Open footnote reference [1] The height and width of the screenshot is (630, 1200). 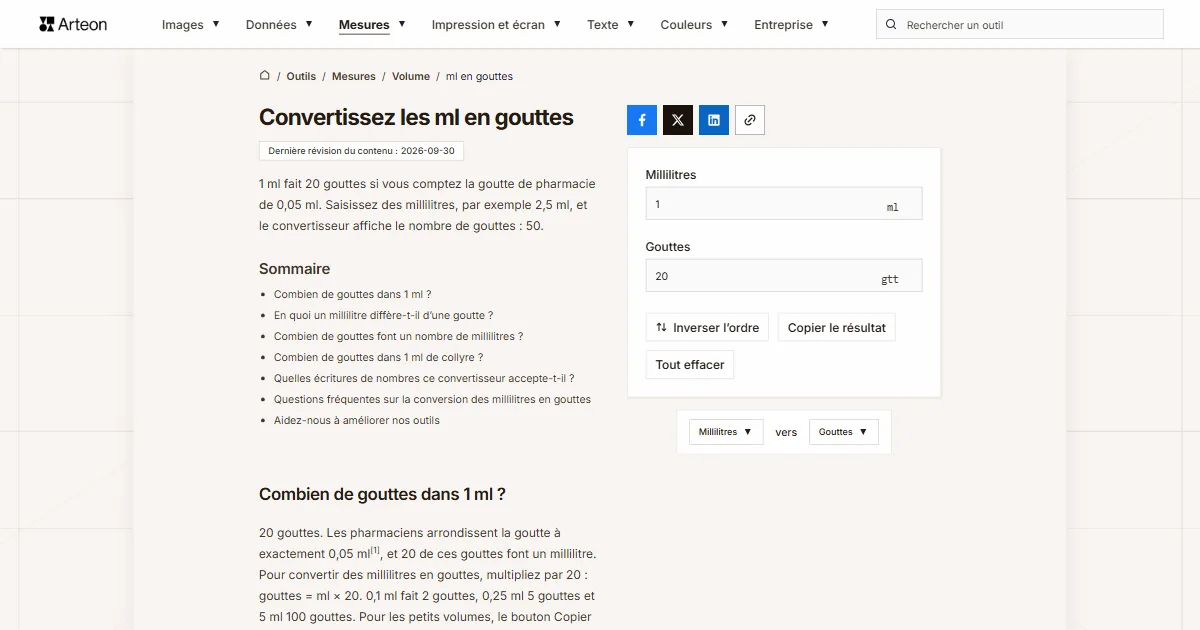pos(375,549)
